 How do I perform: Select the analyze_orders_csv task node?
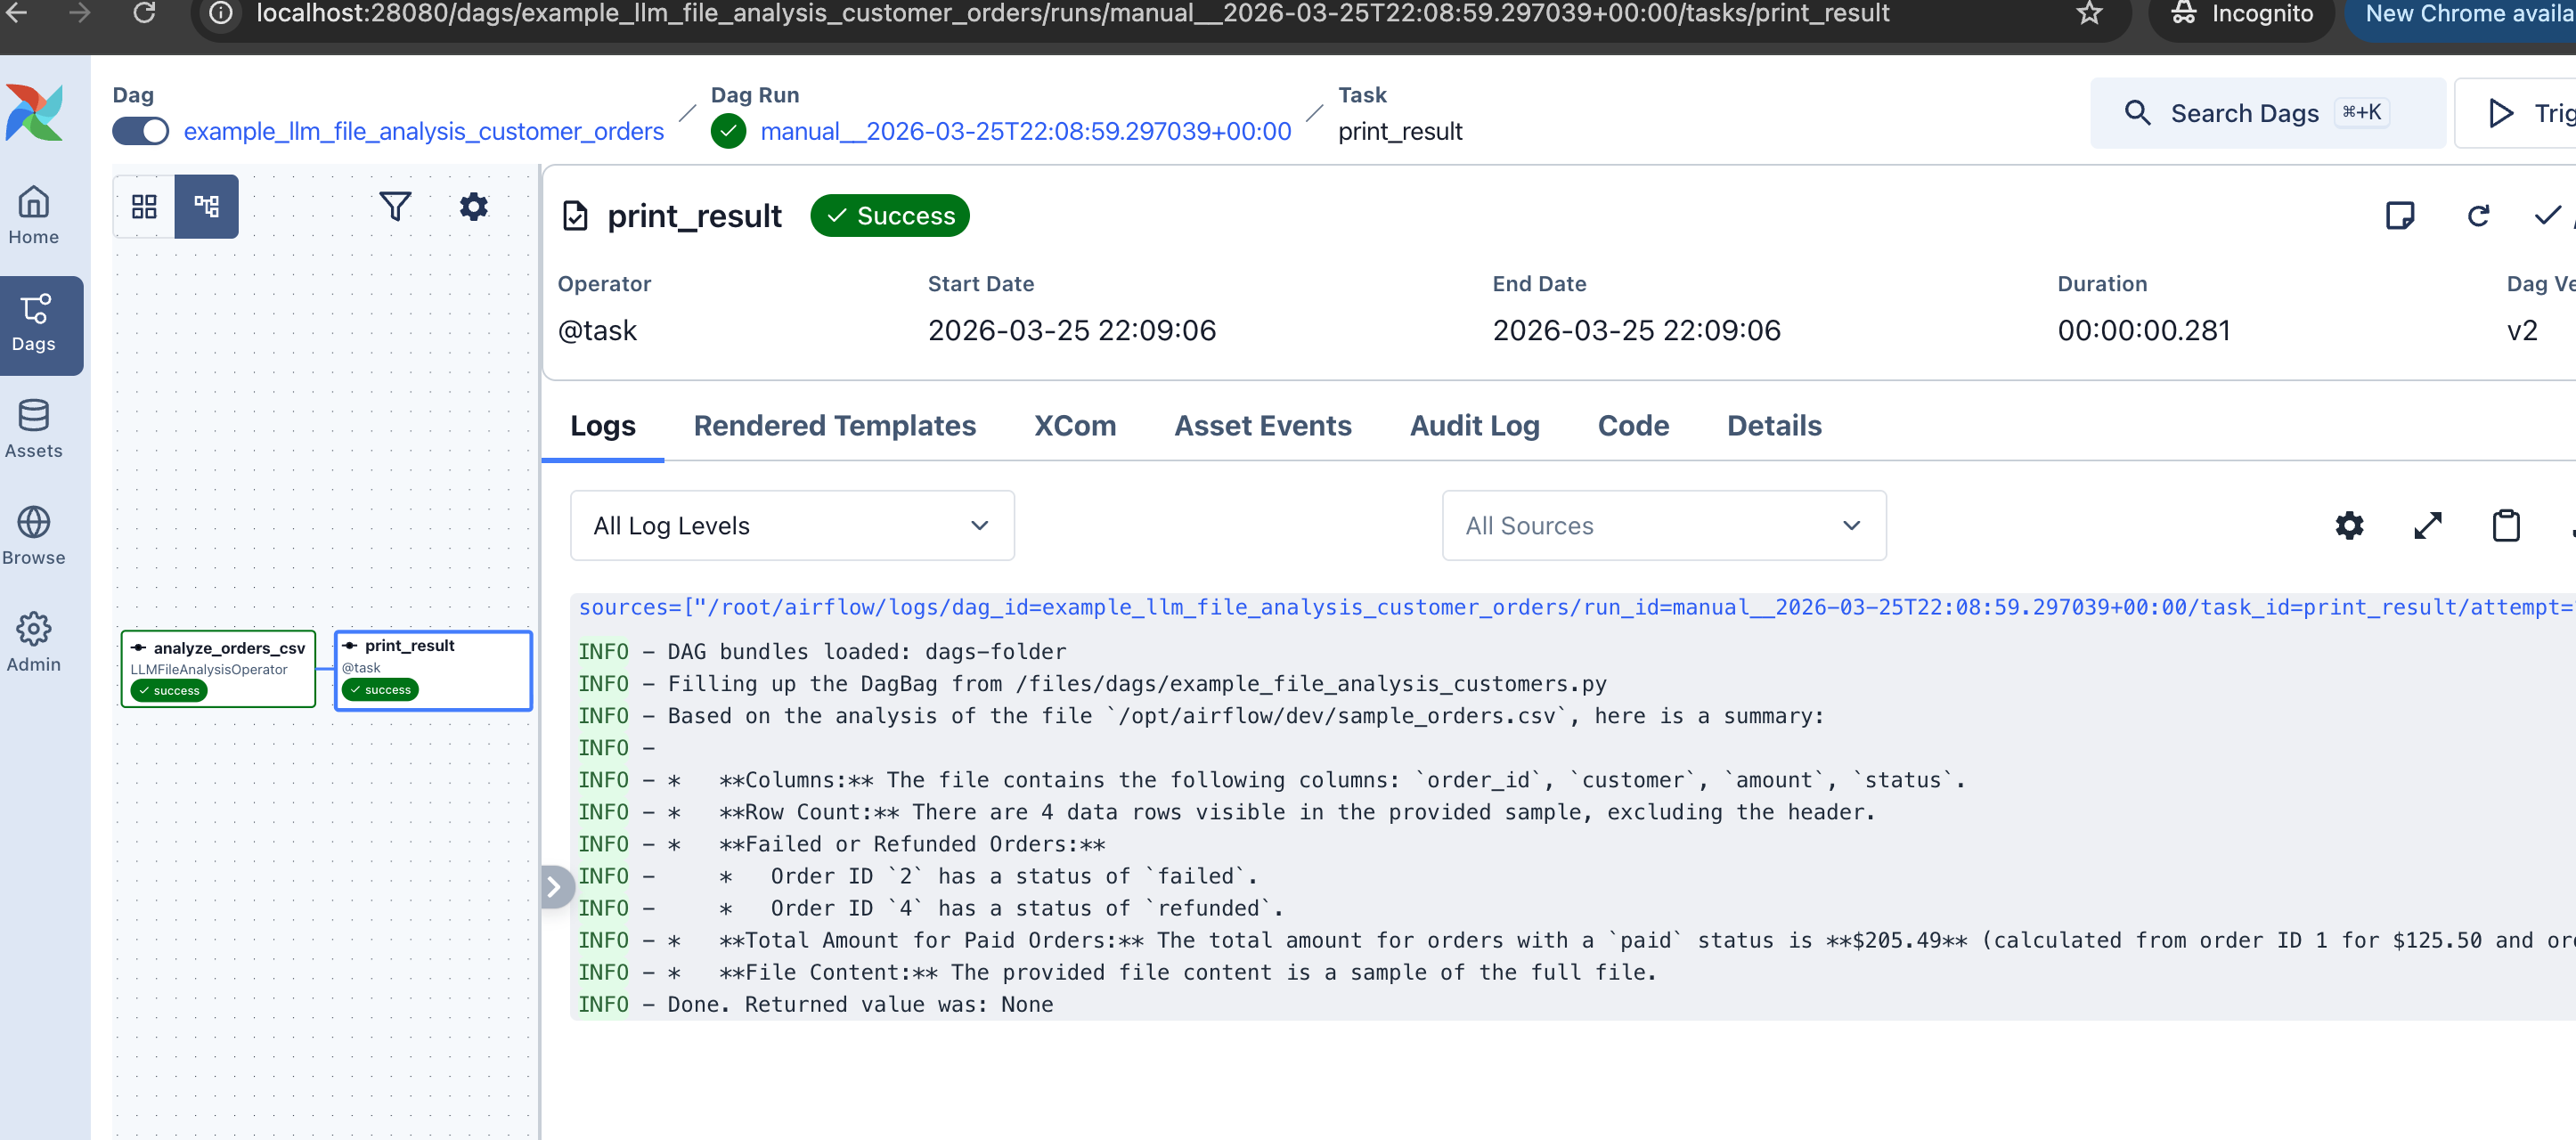pyautogui.click(x=218, y=668)
